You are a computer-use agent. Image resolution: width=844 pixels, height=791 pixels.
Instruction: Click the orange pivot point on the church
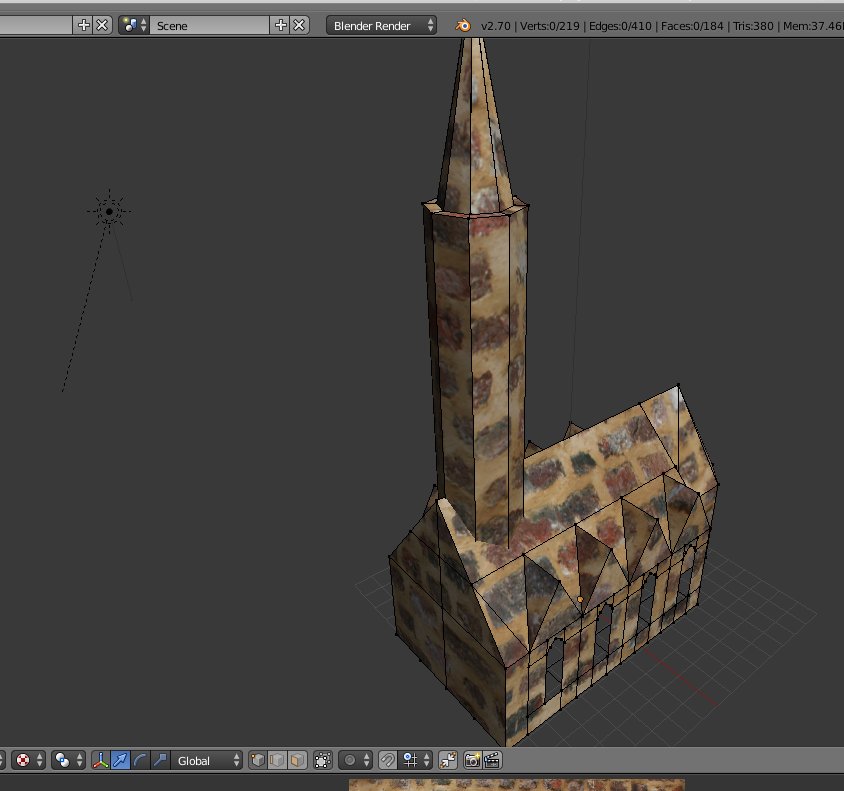580,599
